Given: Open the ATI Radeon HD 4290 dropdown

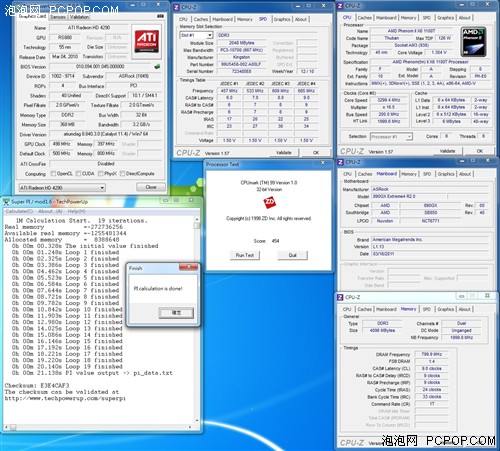Looking at the screenshot, I should (62, 188).
